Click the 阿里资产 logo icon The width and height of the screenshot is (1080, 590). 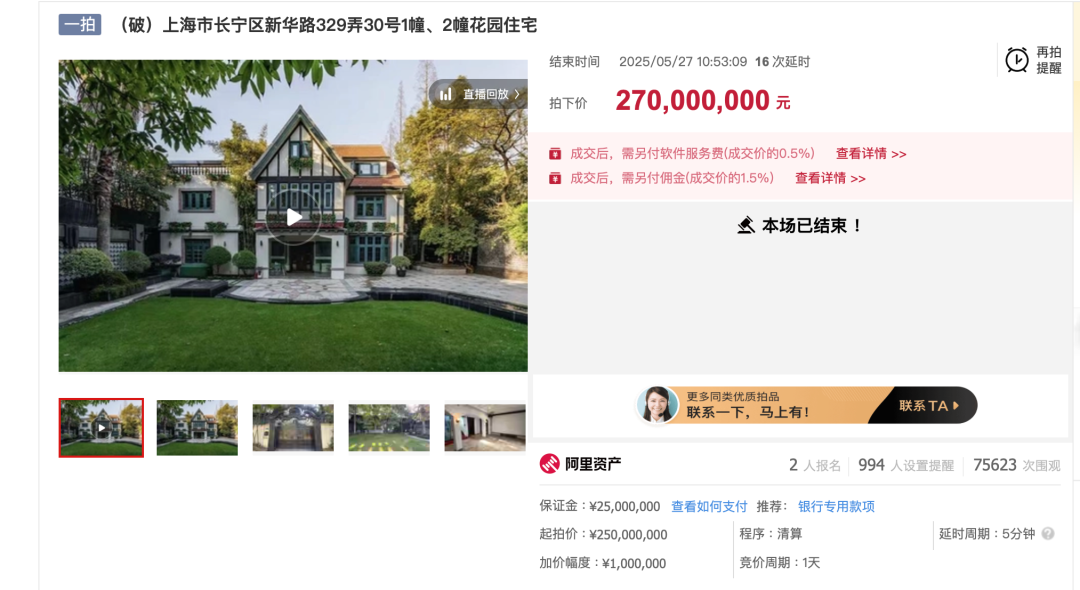click(550, 464)
